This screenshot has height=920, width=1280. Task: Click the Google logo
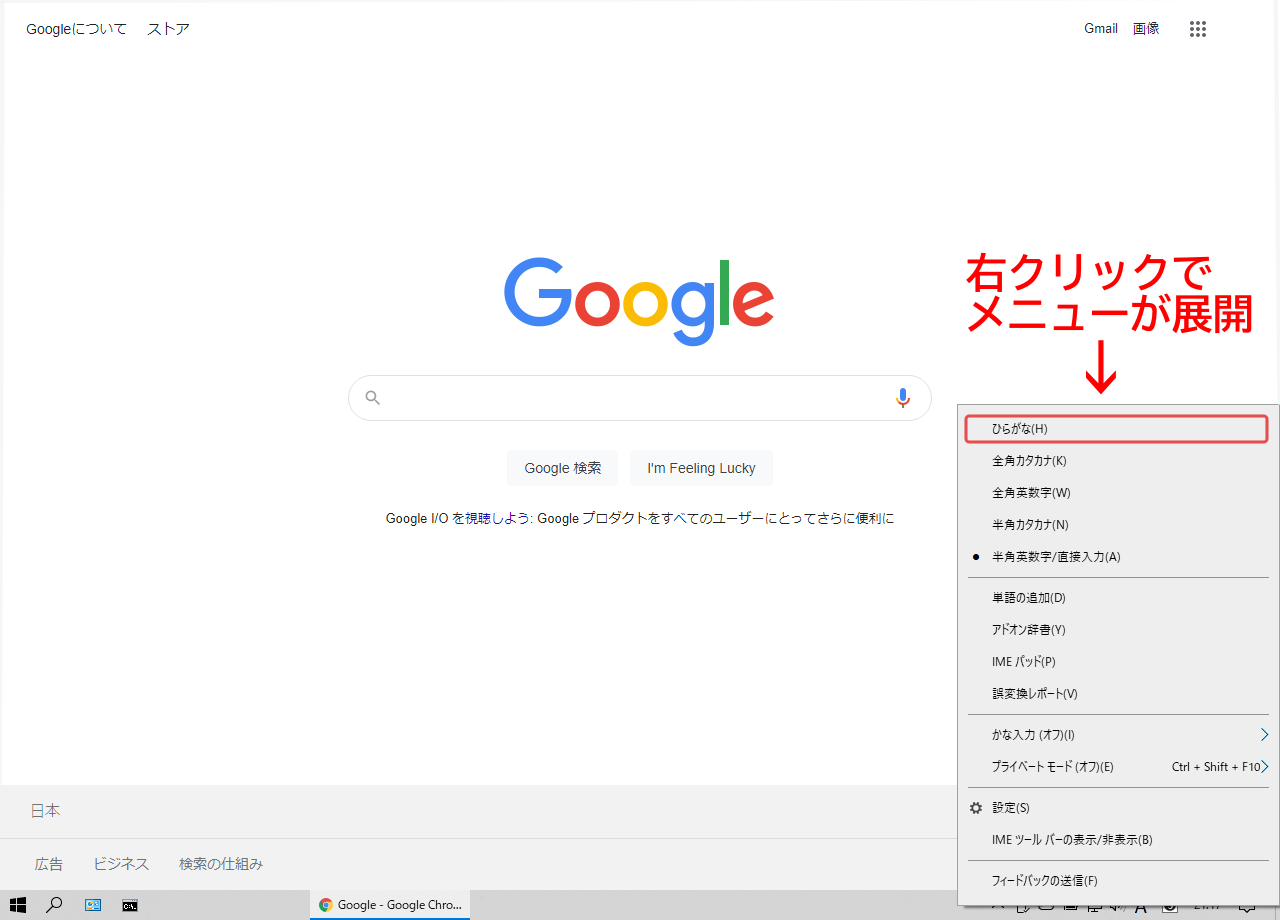(x=639, y=300)
